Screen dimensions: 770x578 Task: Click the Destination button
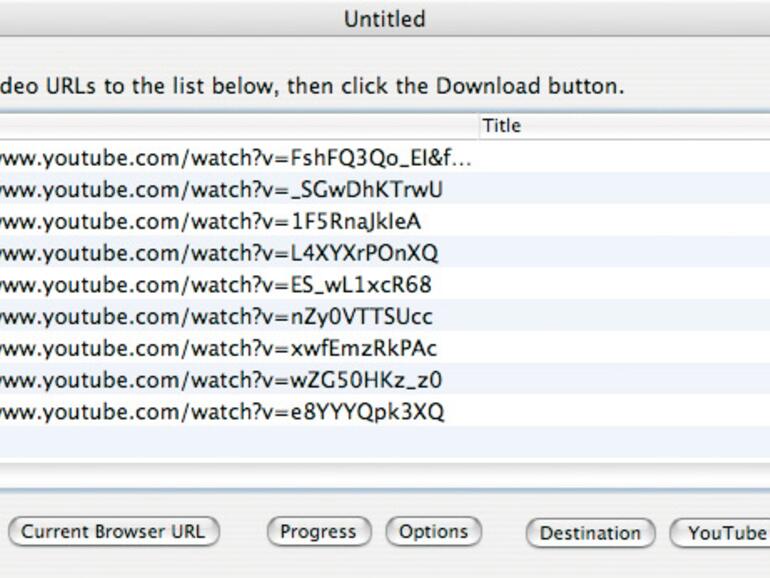(590, 533)
